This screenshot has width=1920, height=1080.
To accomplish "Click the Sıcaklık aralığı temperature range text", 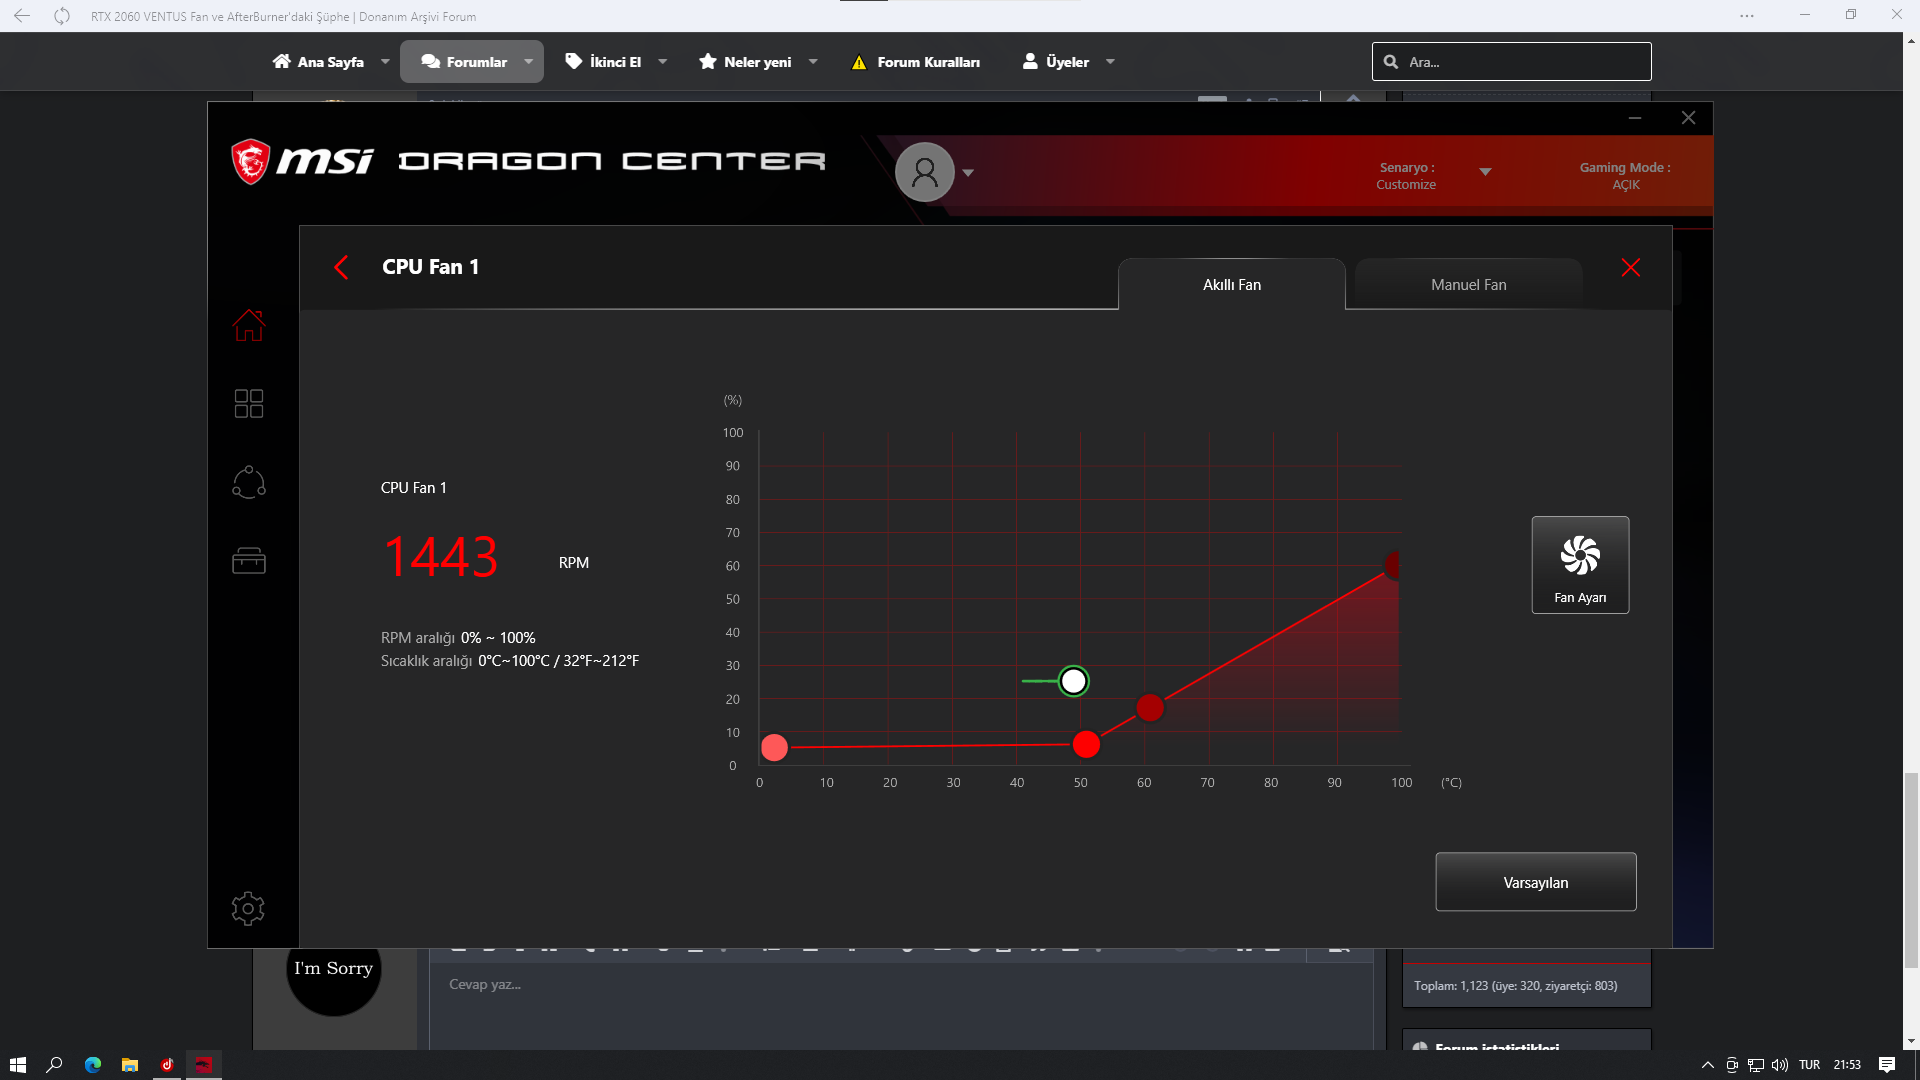I will 510,661.
